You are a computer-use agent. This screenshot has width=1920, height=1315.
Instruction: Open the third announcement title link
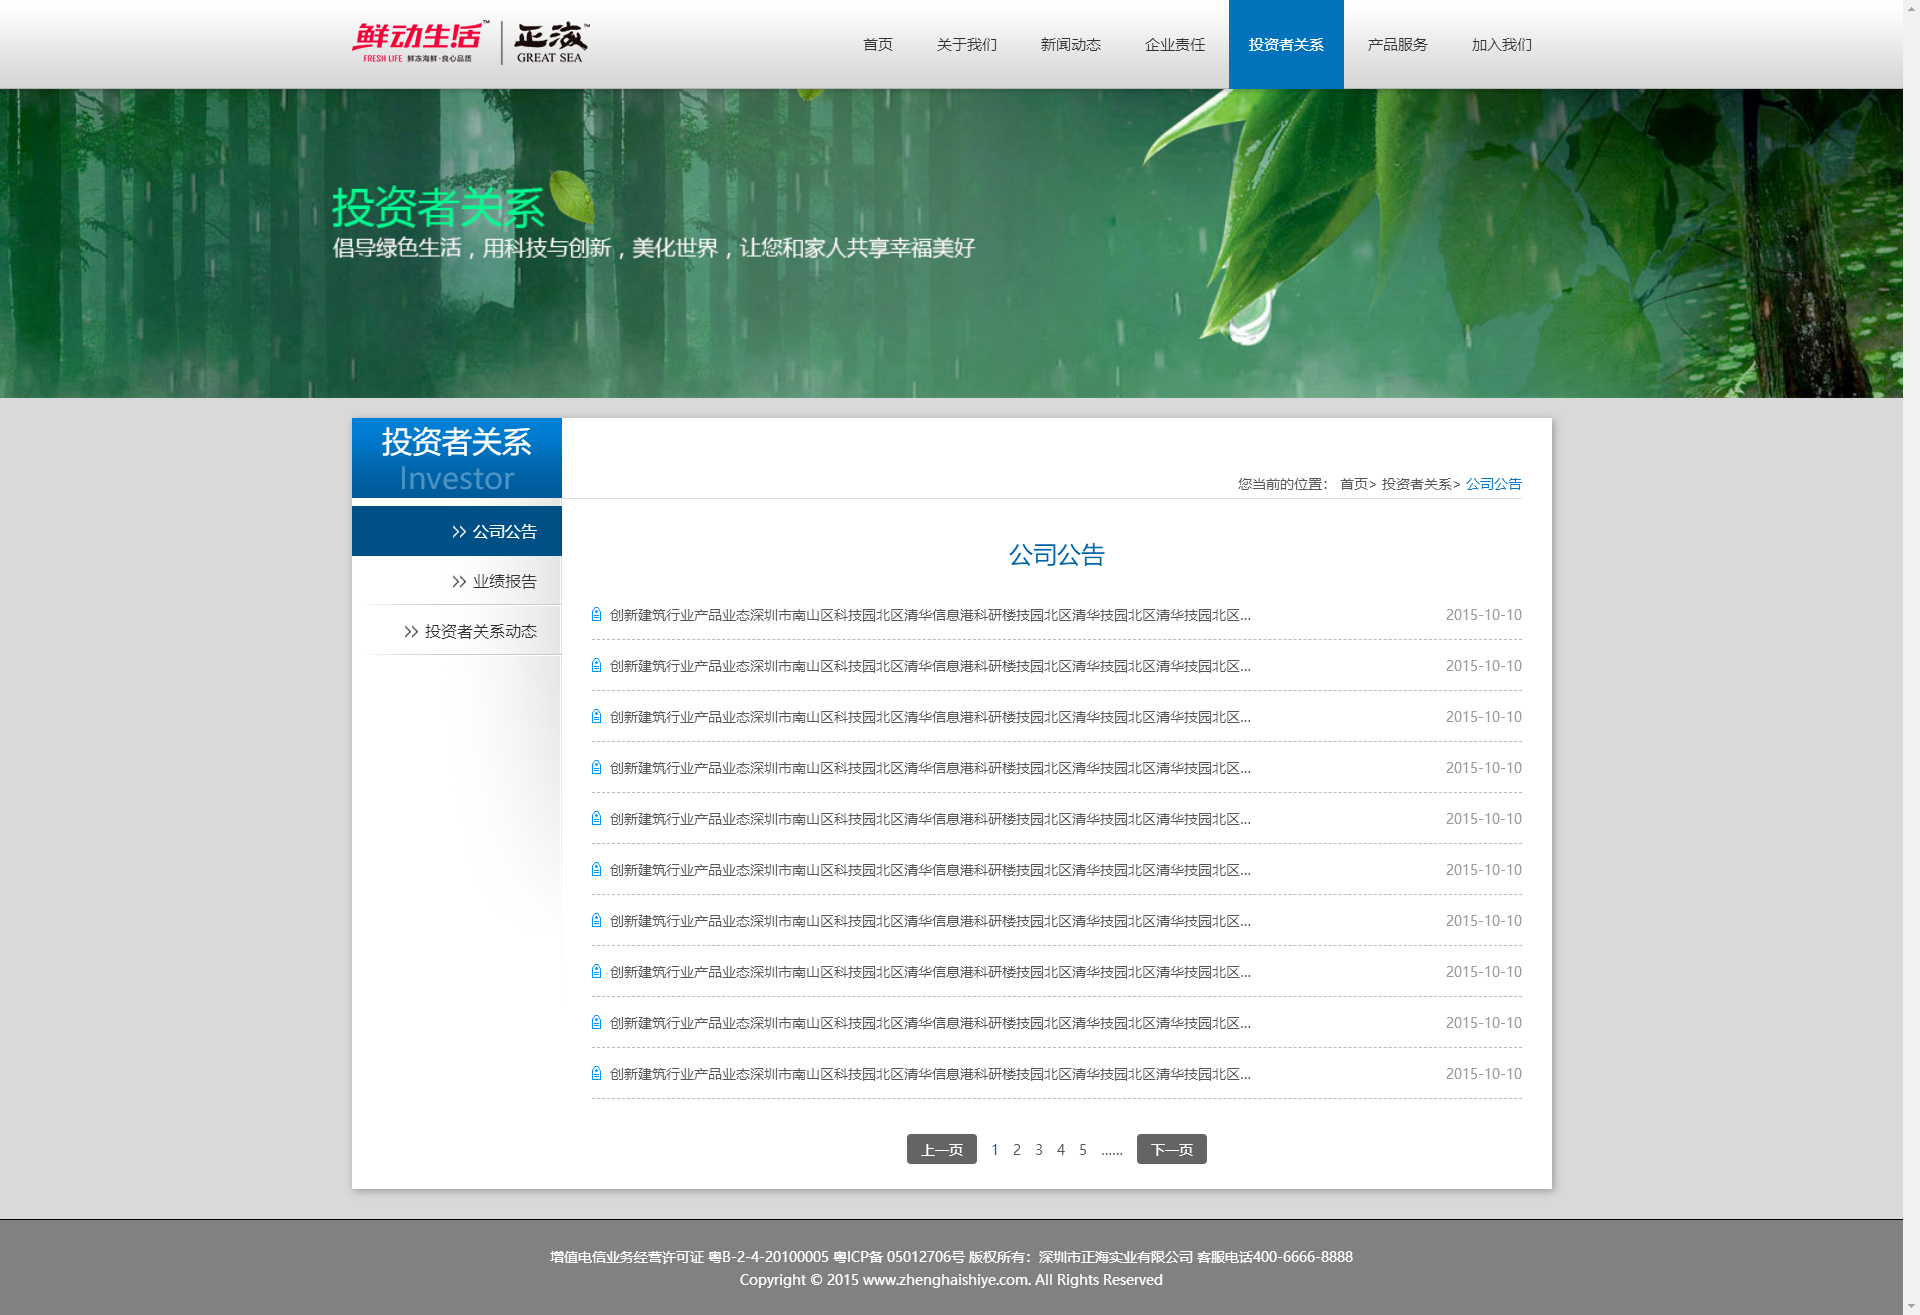930,717
